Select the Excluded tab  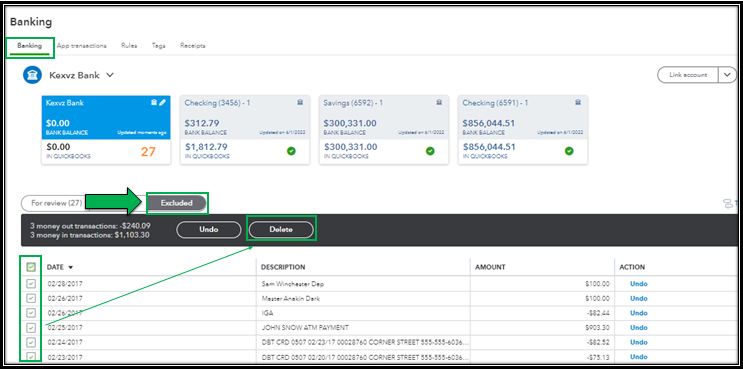click(177, 203)
